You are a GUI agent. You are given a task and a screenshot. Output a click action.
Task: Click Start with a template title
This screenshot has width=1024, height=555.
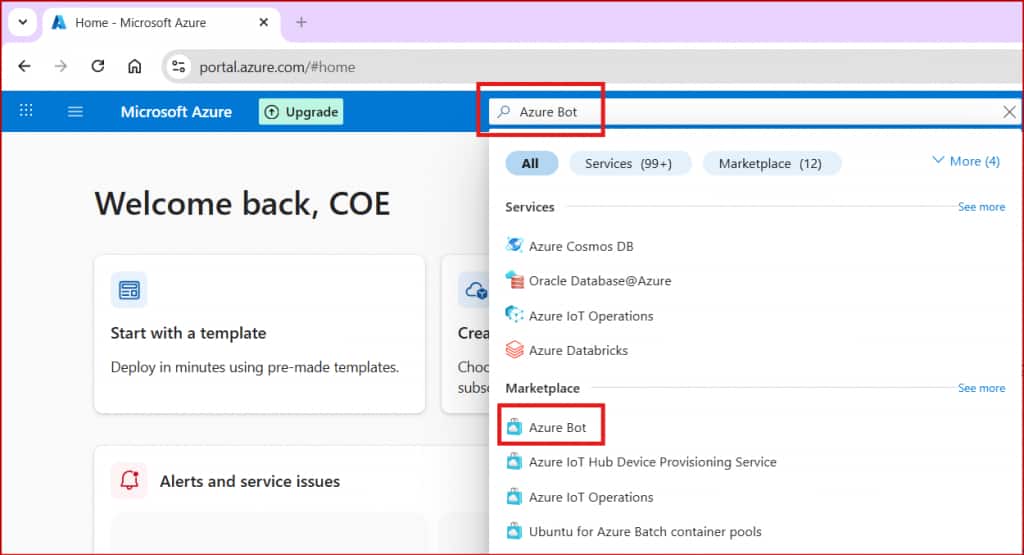click(188, 333)
